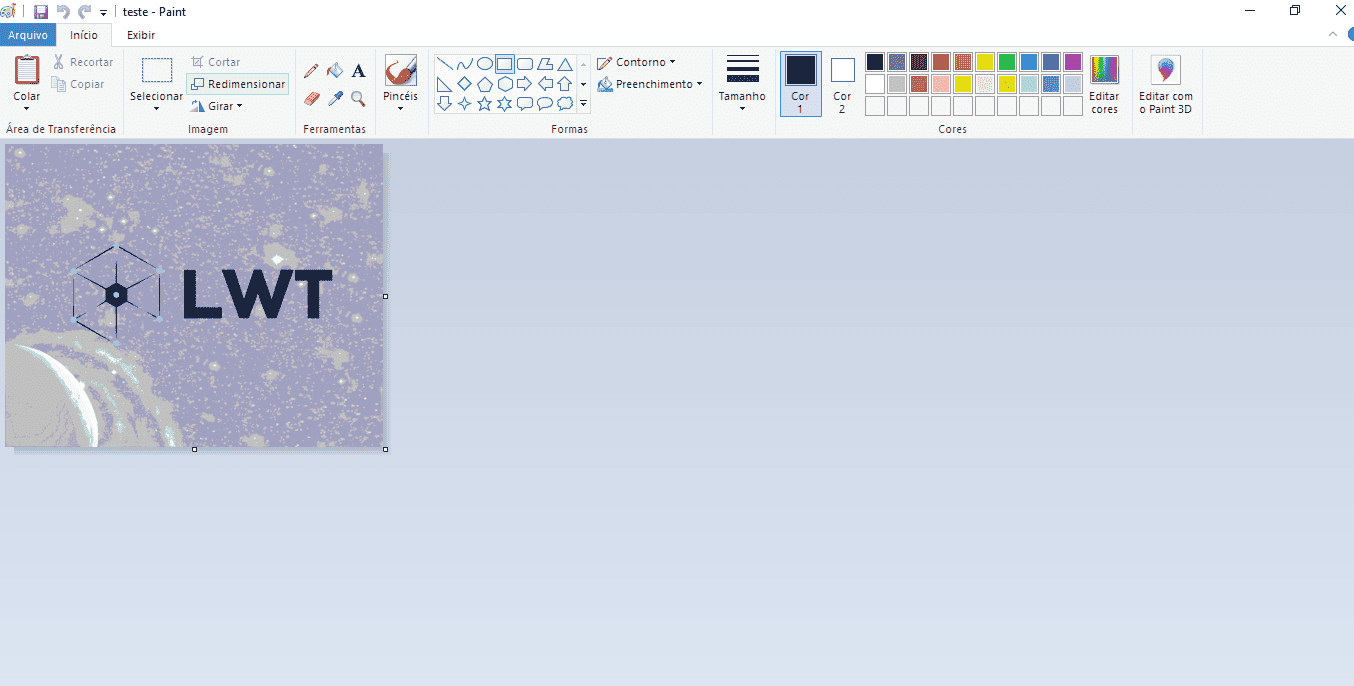Choose the color picker eyedropper tool
The image size is (1354, 686).
pyautogui.click(x=334, y=99)
